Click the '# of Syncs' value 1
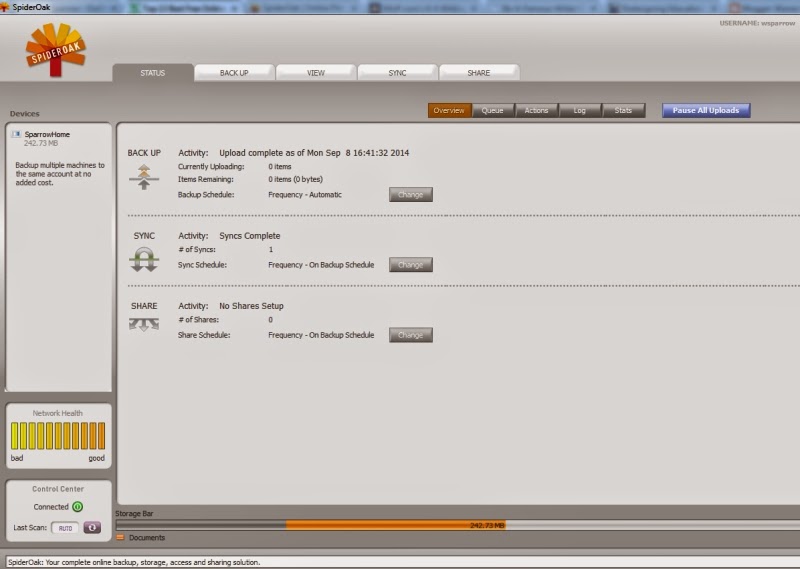 (x=271, y=250)
